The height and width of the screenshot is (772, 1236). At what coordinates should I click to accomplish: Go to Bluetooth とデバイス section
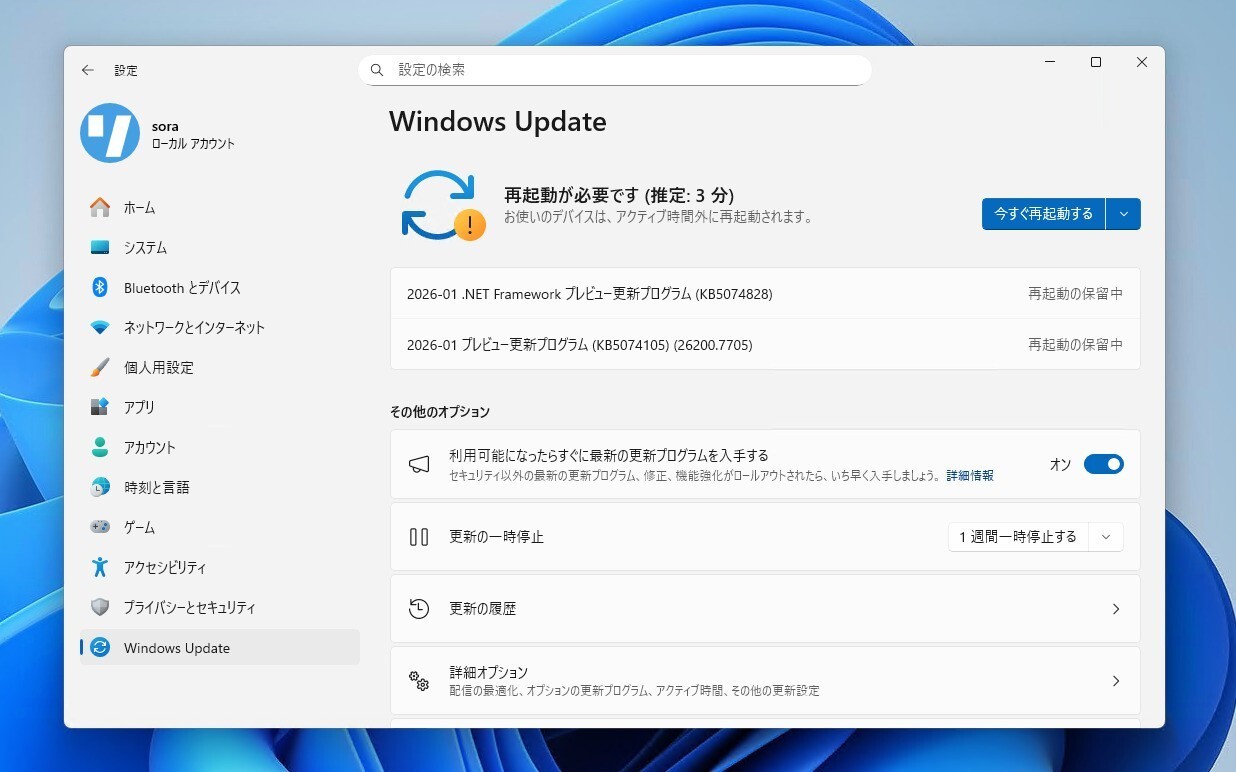coord(219,287)
